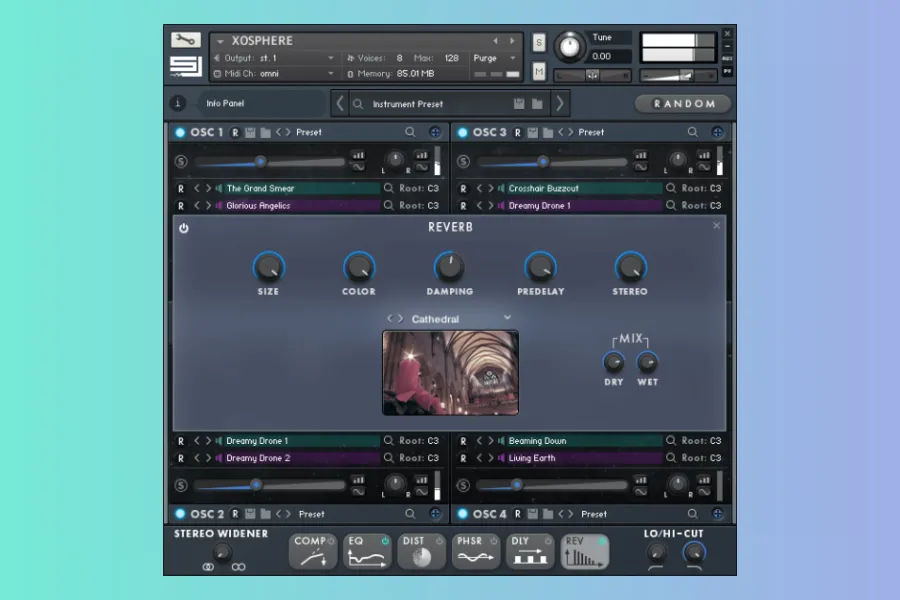This screenshot has height=600, width=900.
Task: Disable the EQ power toggle
Action: pos(383,541)
